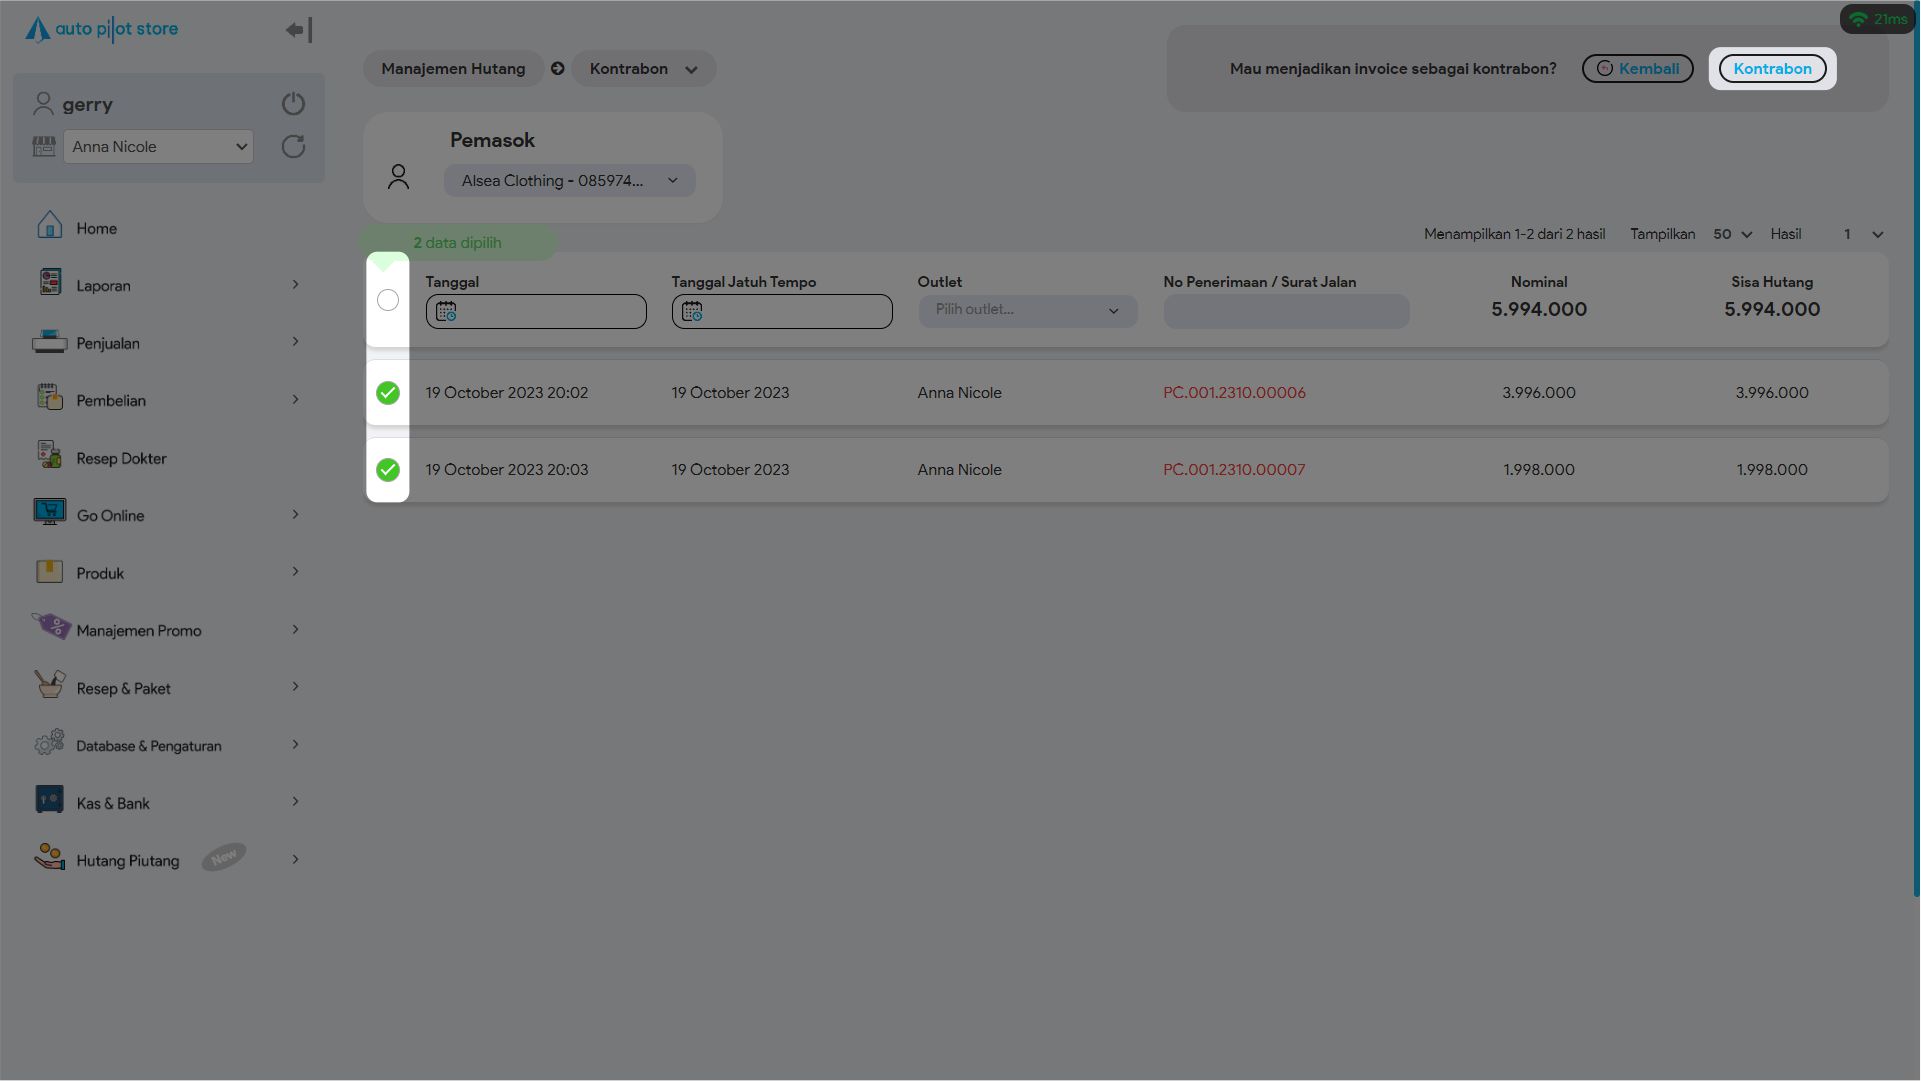1921x1081 pixels.
Task: Uncheck invoice PC.001.2310.00007 row
Action: (x=388, y=470)
